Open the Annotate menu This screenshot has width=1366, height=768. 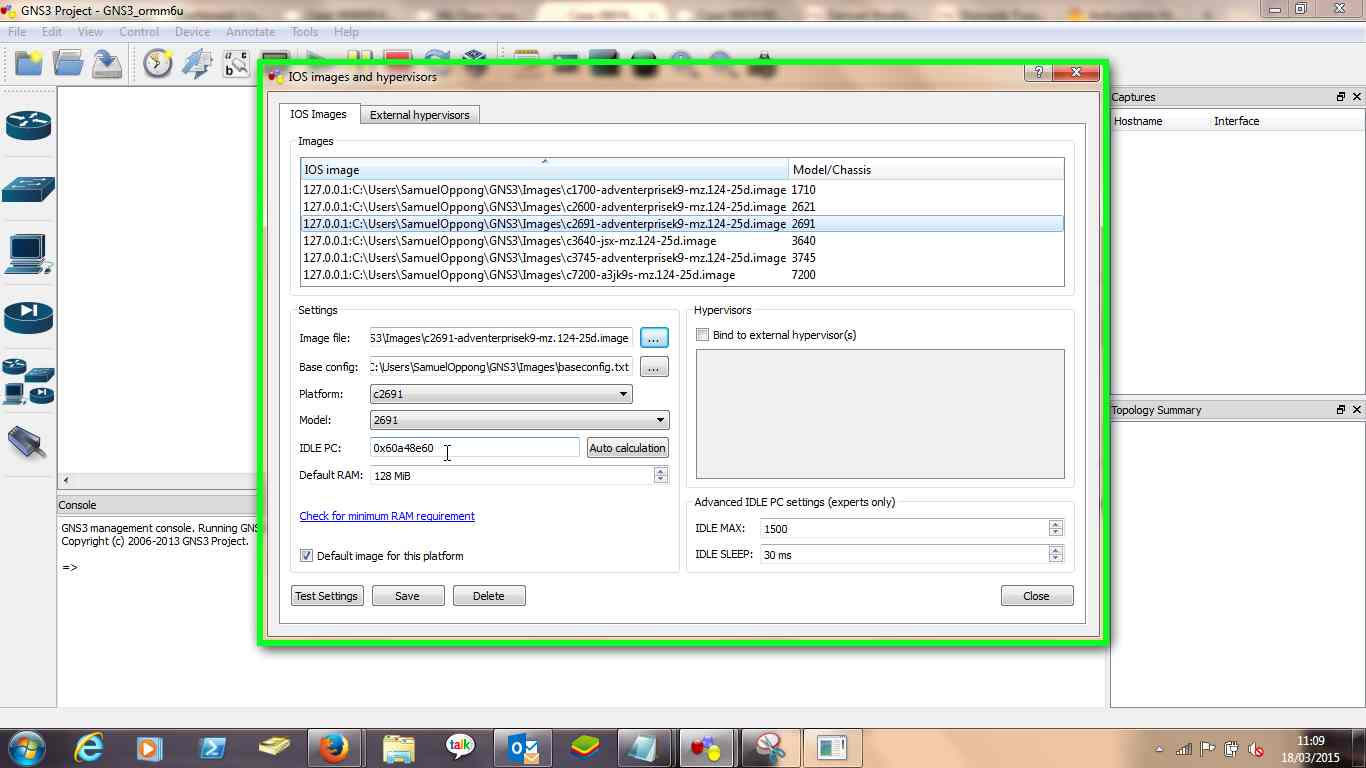pyautogui.click(x=250, y=32)
